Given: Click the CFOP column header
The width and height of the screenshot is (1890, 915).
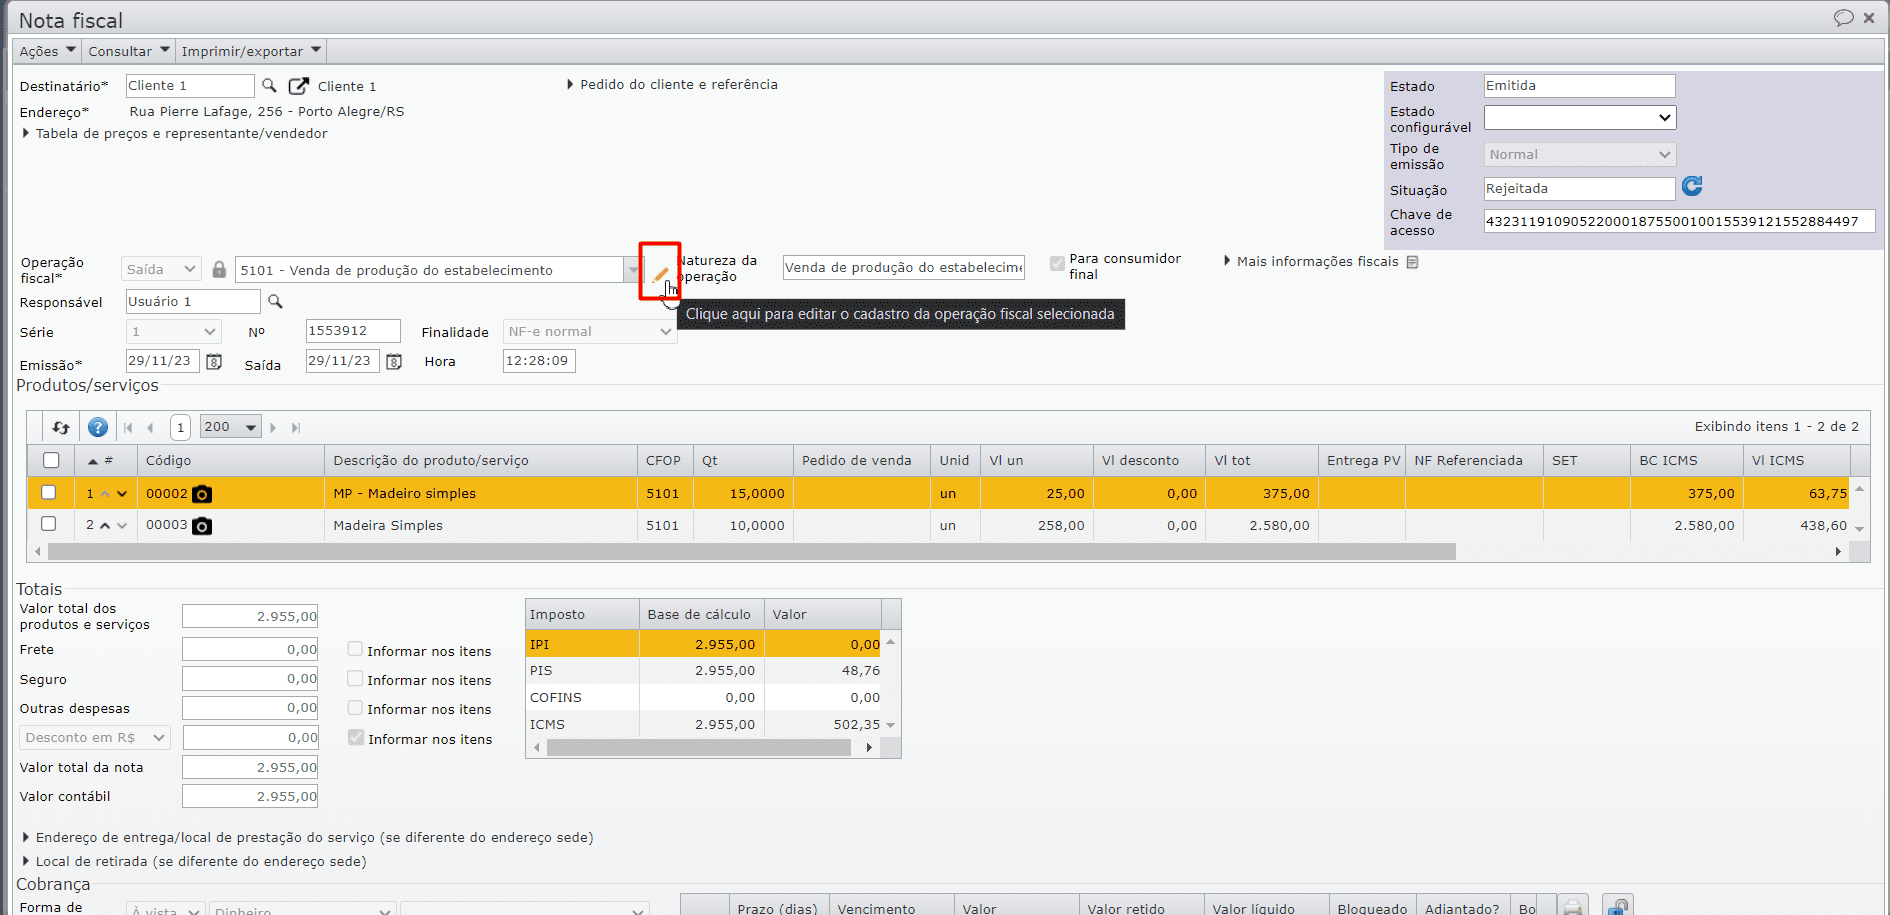Looking at the screenshot, I should click(x=663, y=461).
